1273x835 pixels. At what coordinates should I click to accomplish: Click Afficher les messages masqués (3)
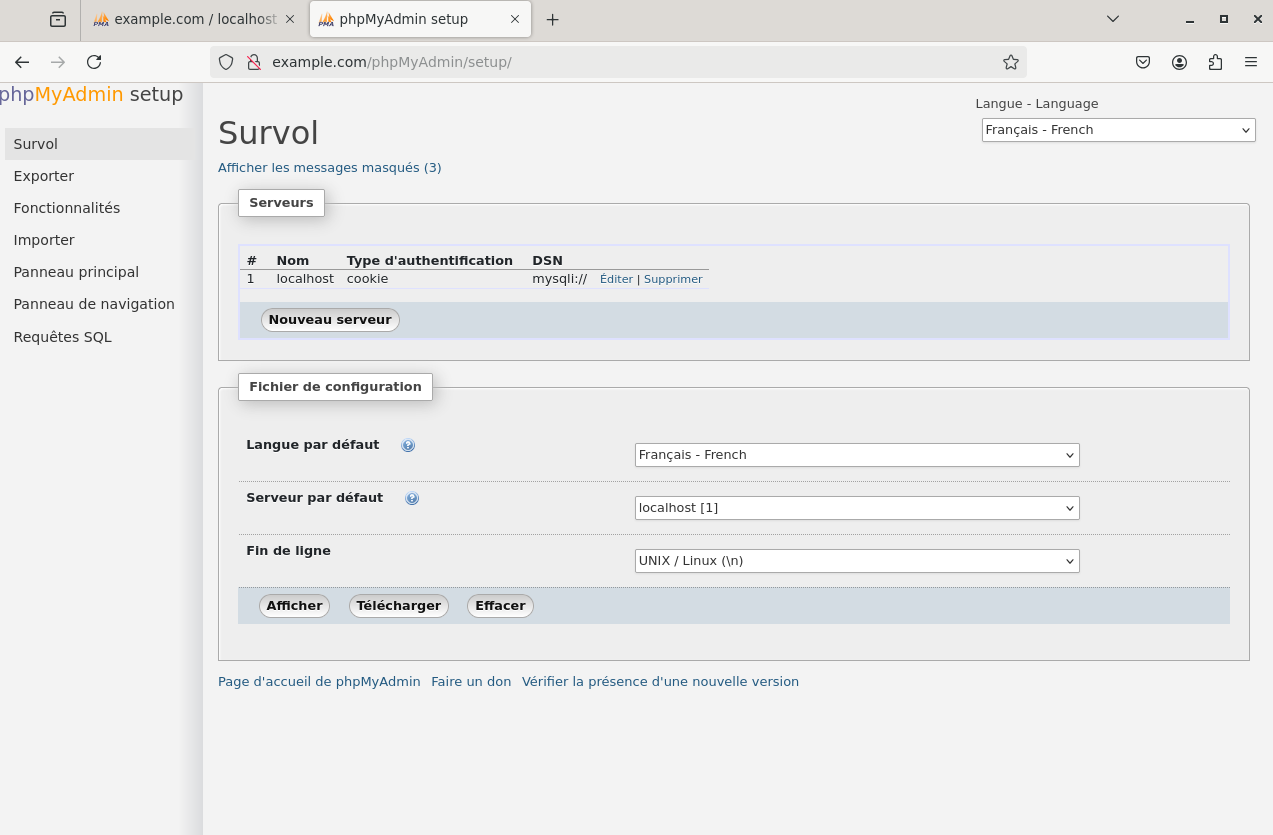[x=330, y=168]
